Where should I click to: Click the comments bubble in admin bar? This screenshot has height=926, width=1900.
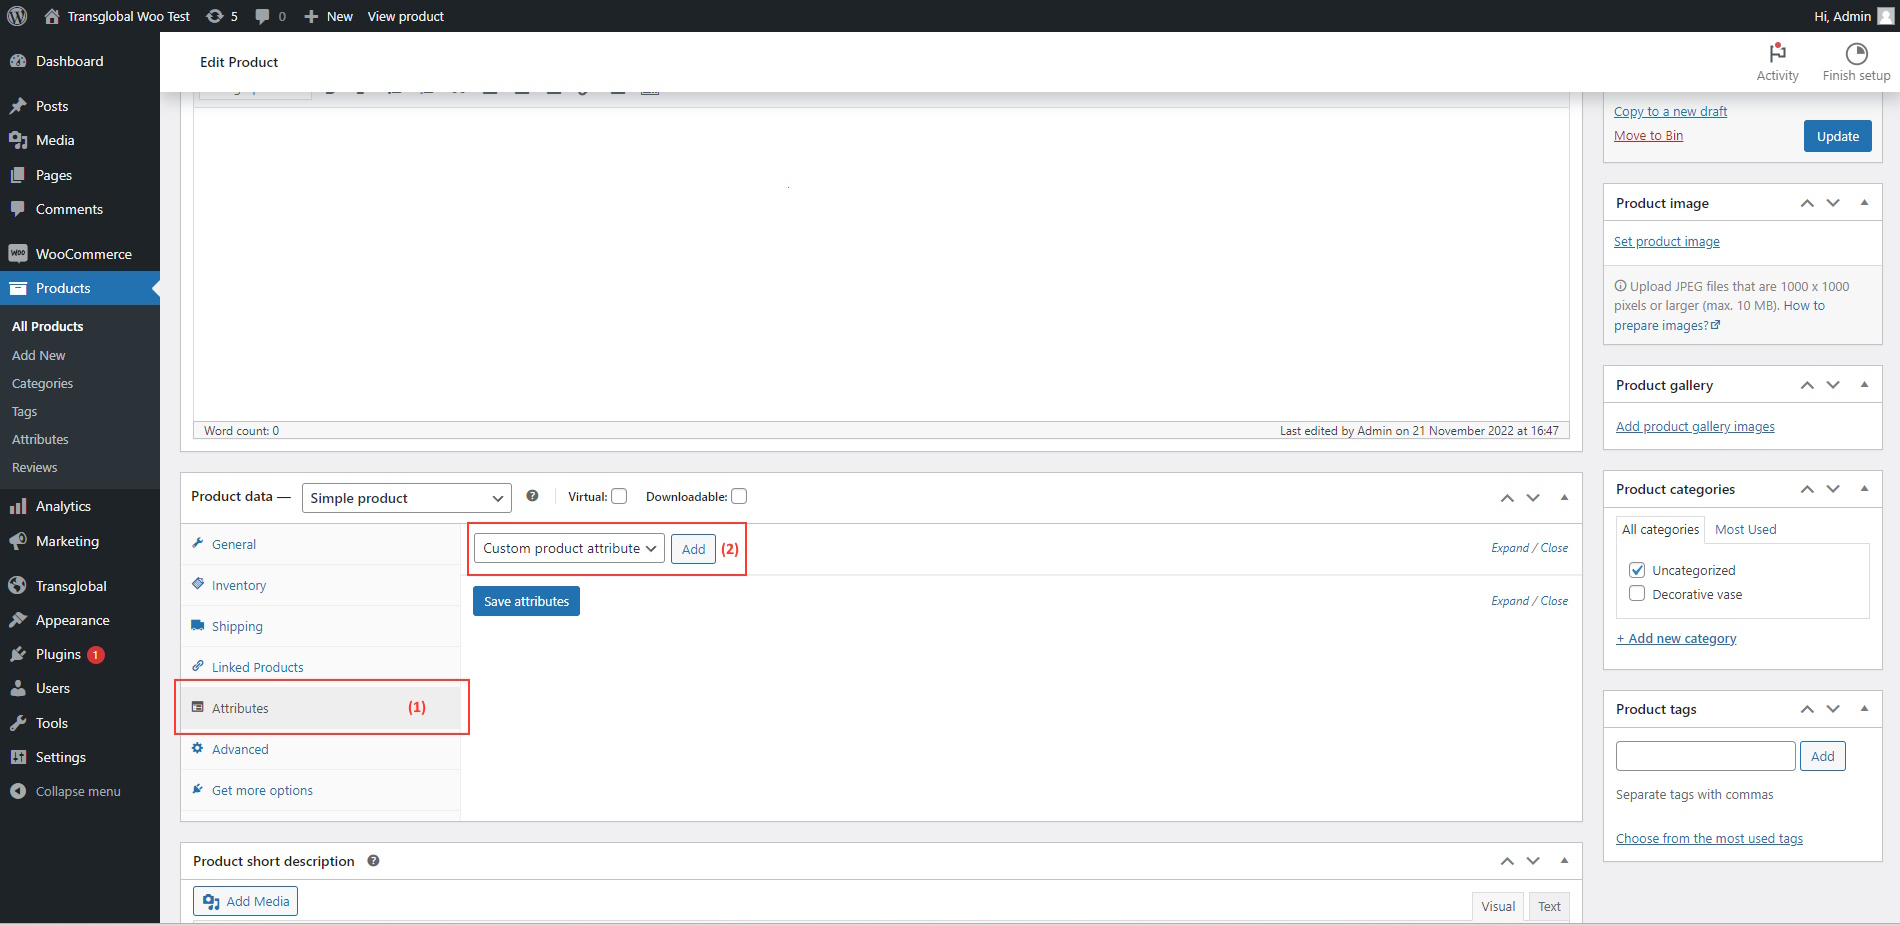[262, 16]
